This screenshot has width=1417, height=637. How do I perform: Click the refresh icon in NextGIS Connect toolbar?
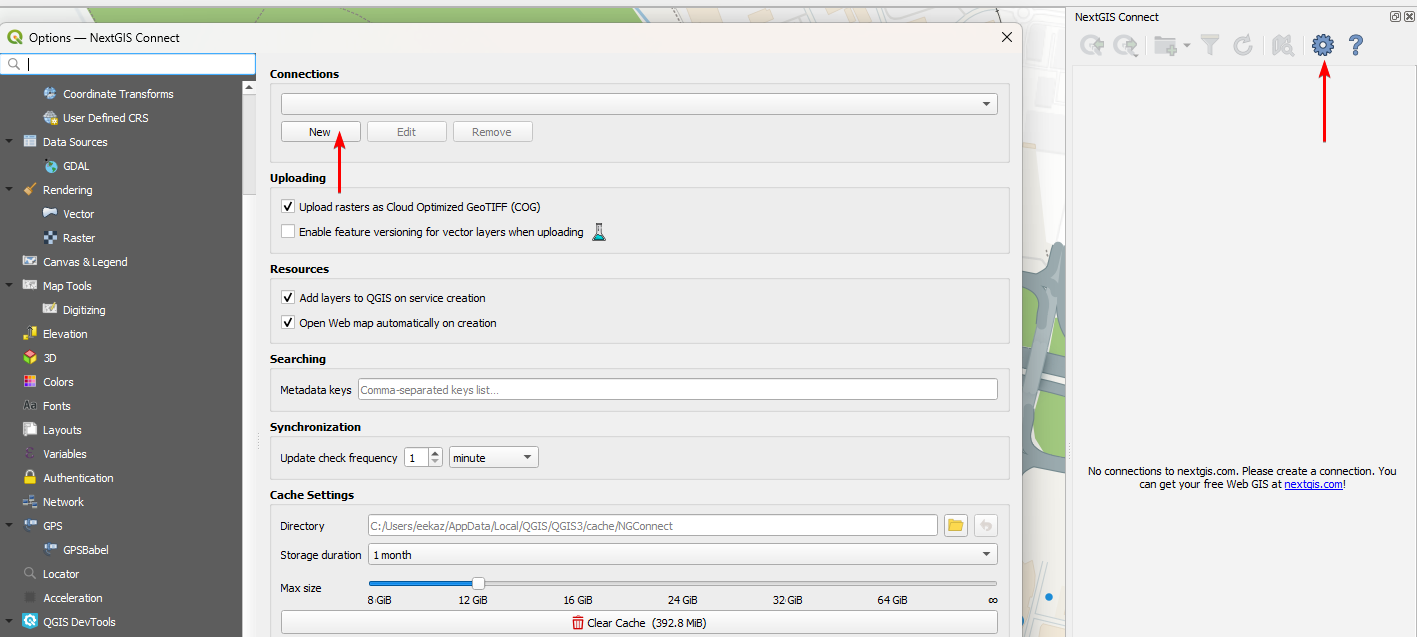[x=1243, y=45]
